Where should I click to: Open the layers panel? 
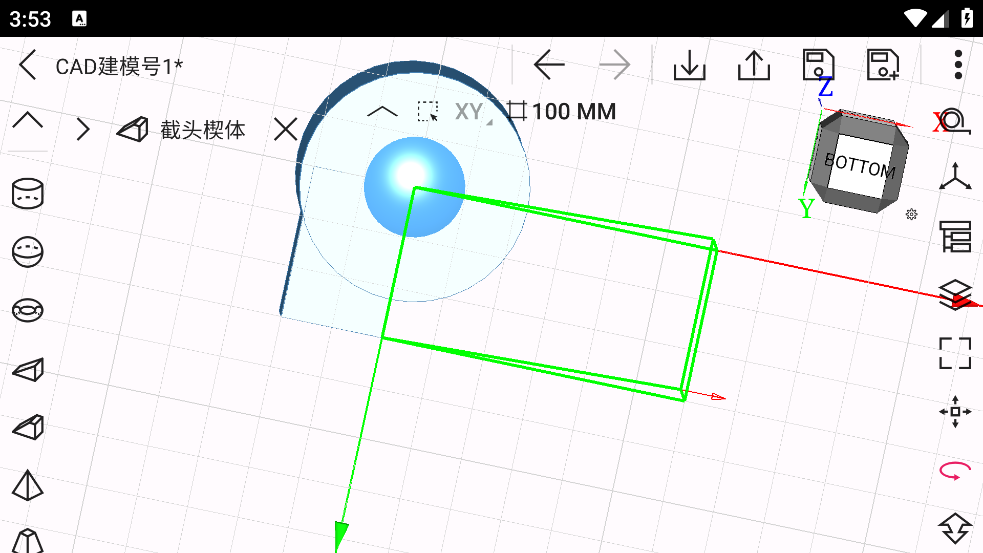pos(955,293)
